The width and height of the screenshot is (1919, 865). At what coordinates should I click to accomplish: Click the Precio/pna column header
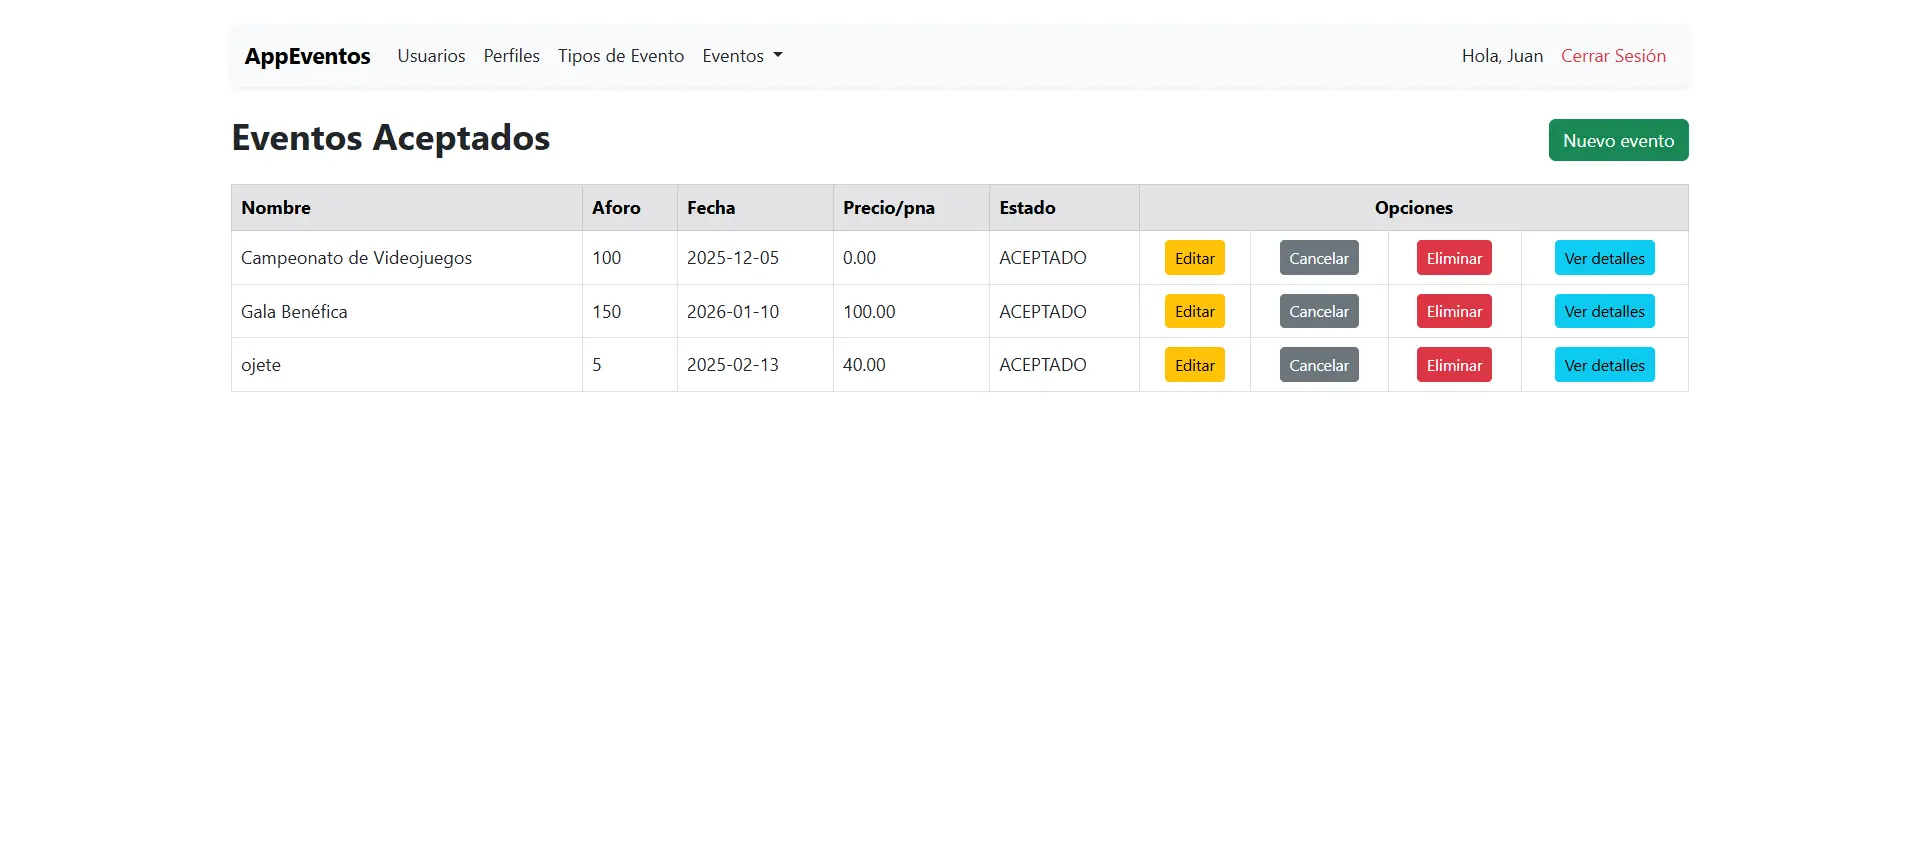911,208
